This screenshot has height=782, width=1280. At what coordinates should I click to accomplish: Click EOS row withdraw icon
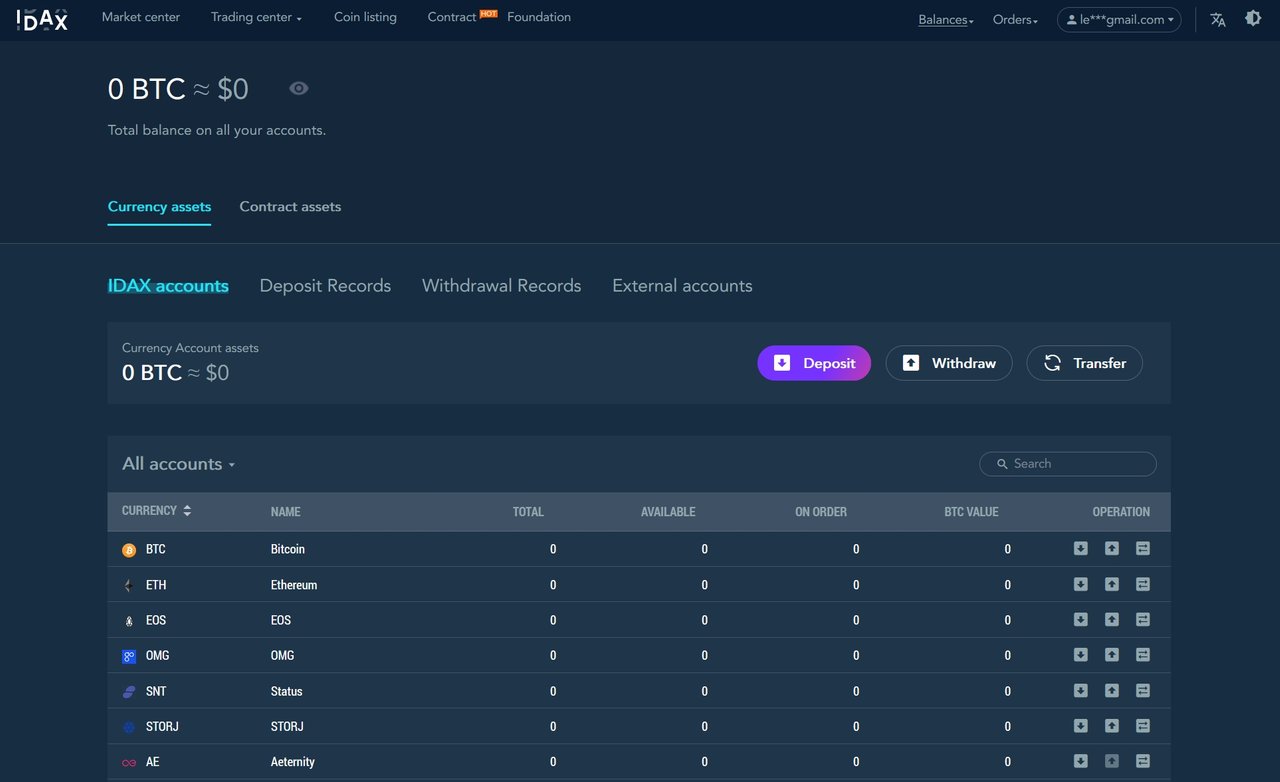[x=1112, y=619]
